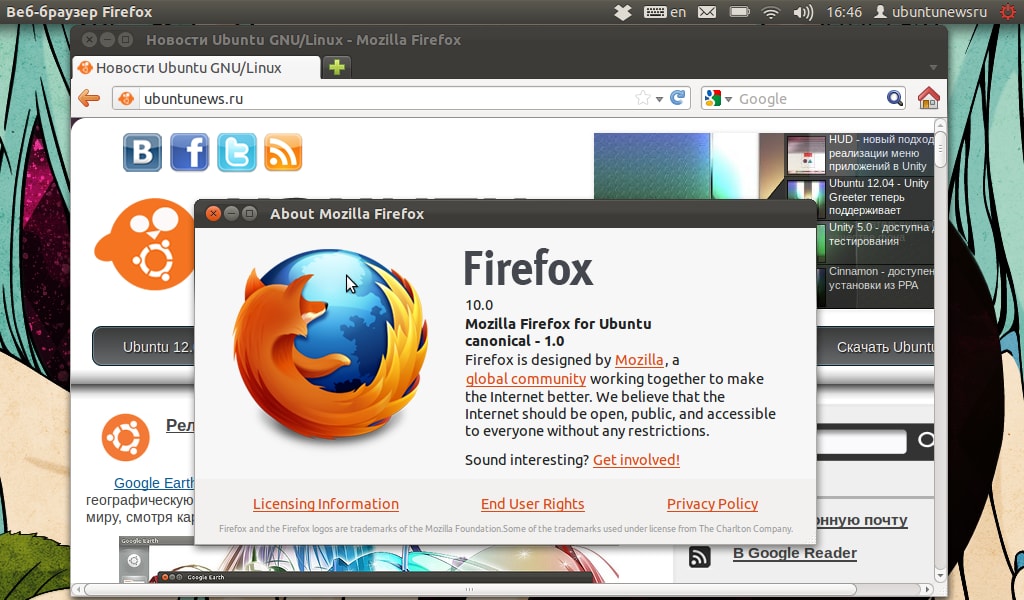Image resolution: width=1024 pixels, height=600 pixels.
Task: Open the ubuntunewsru user menu
Action: (931, 12)
